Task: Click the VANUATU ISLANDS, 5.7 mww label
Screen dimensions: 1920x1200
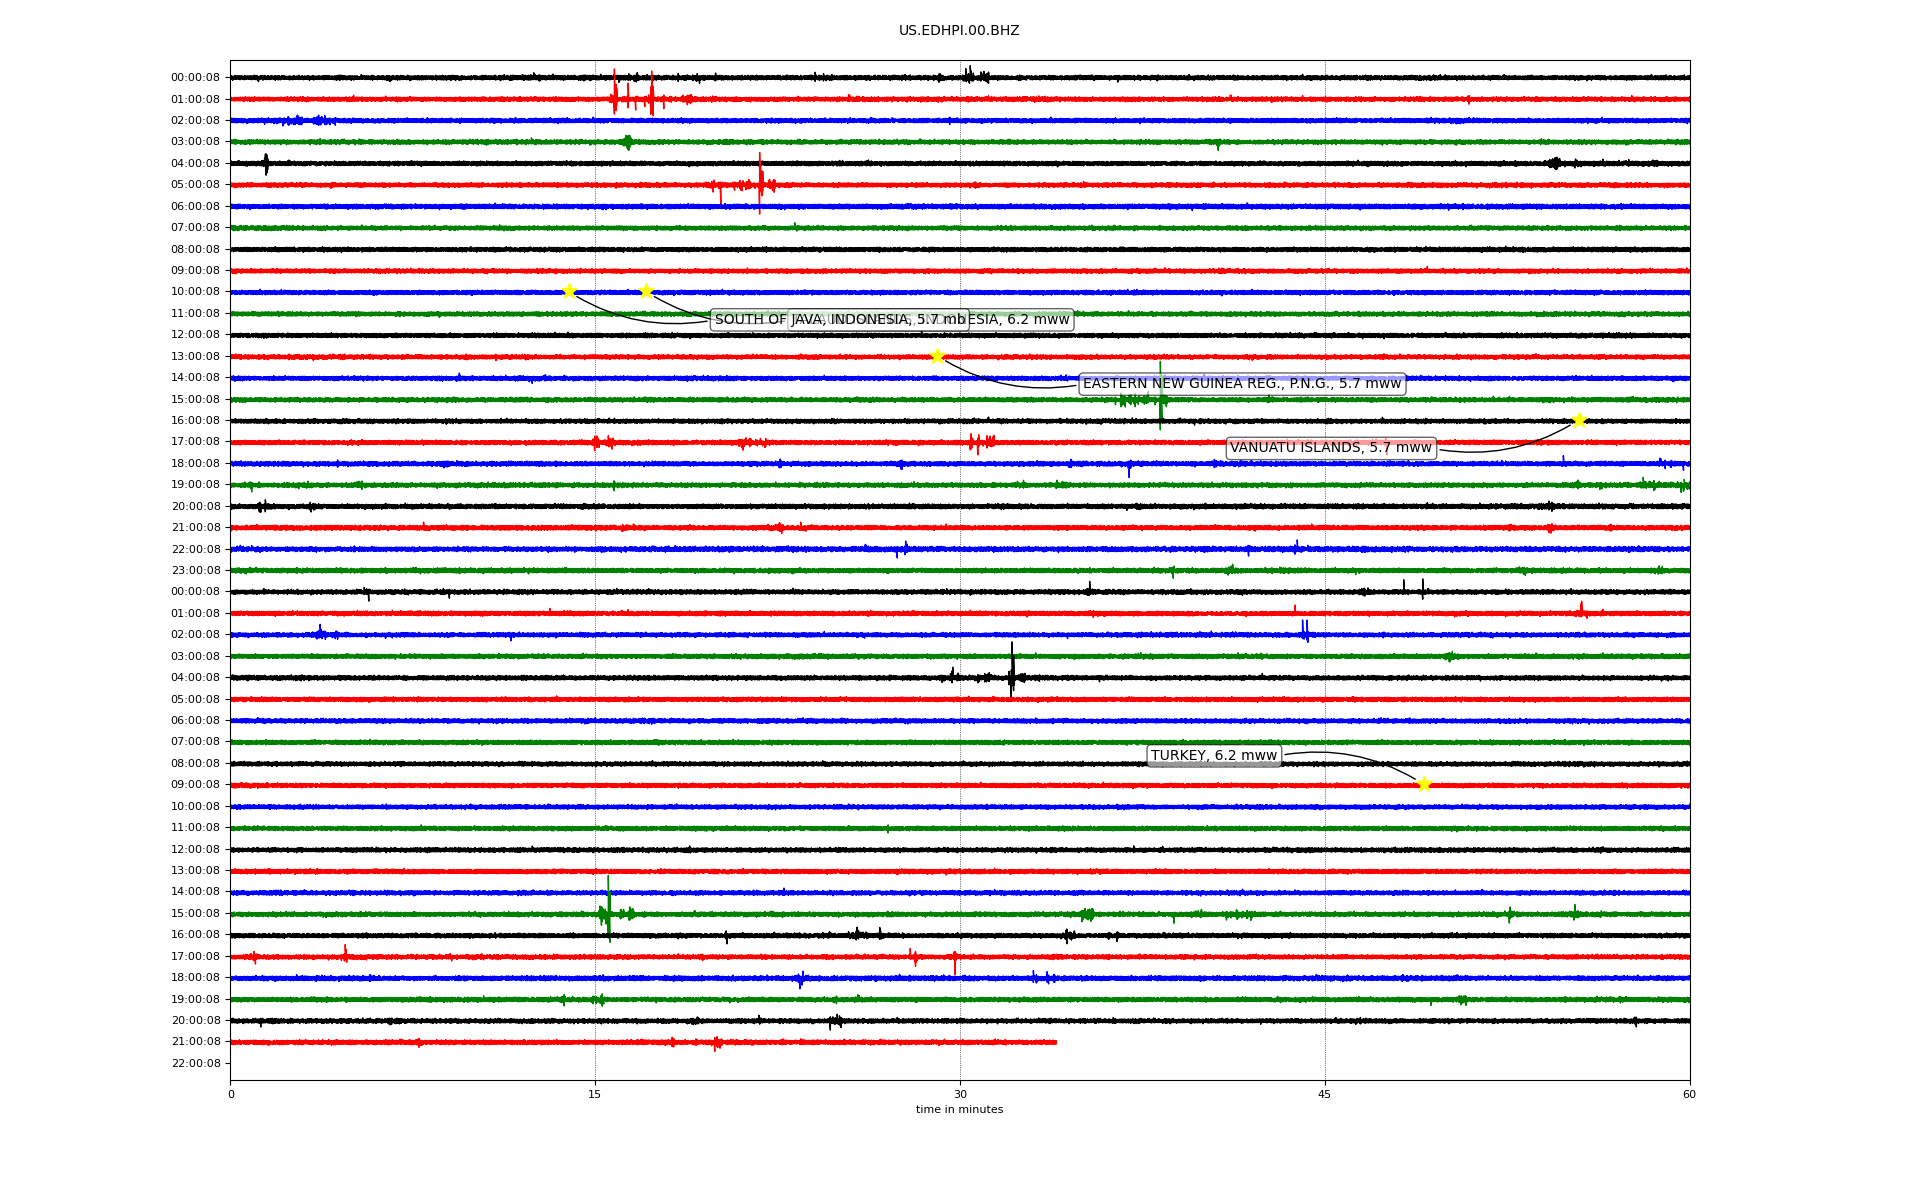Action: click(1331, 448)
